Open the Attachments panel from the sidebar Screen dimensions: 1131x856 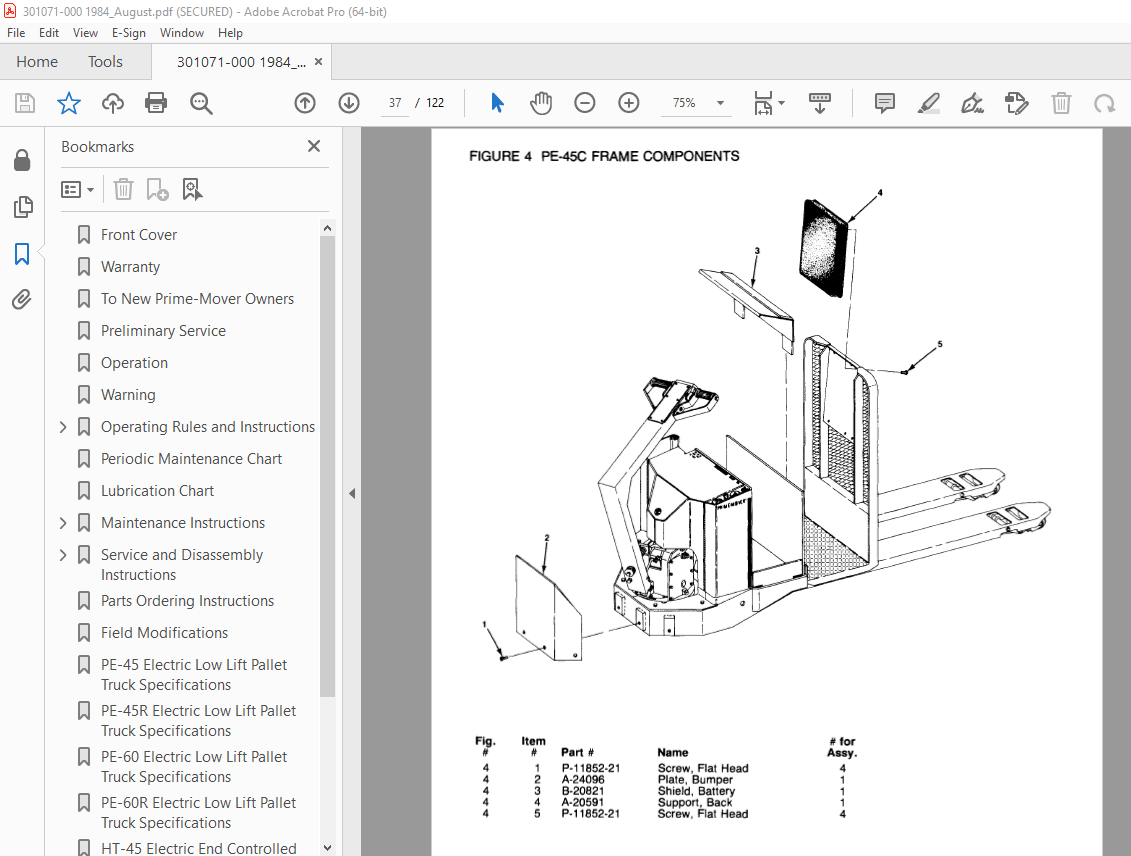point(23,299)
